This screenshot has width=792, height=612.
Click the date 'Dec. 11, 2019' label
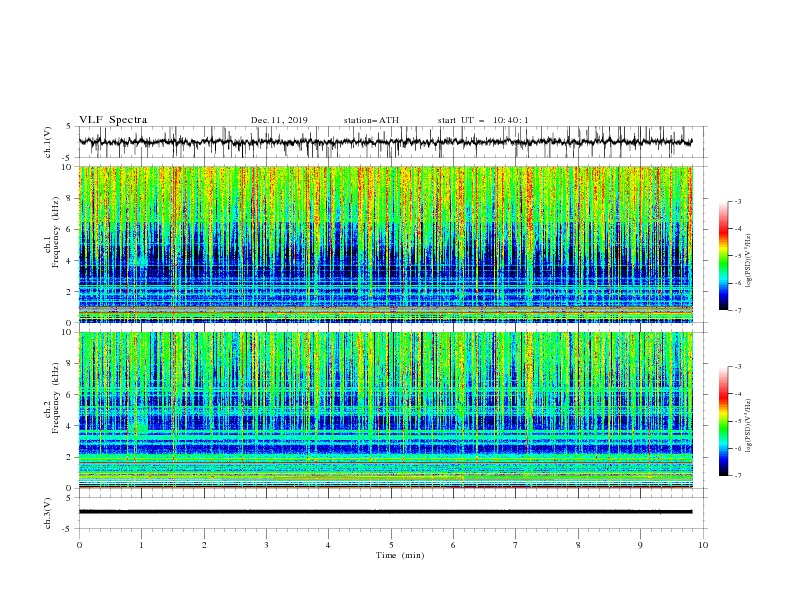click(279, 120)
